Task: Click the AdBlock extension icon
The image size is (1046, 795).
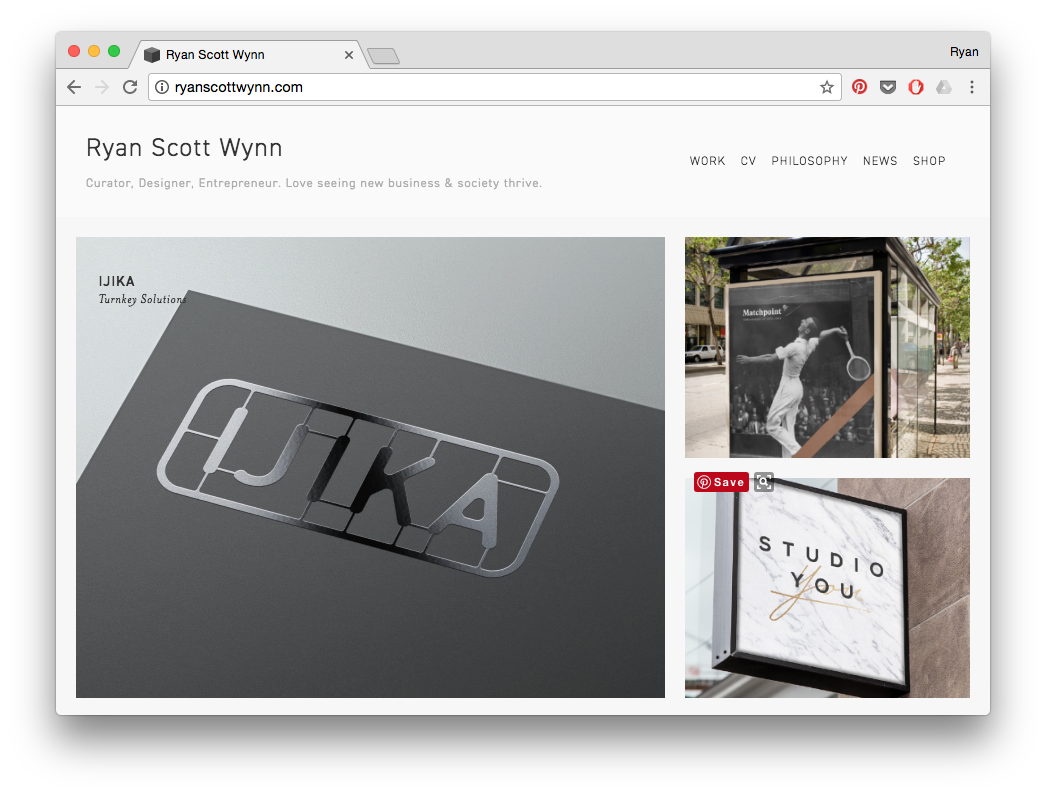Action: coord(915,87)
